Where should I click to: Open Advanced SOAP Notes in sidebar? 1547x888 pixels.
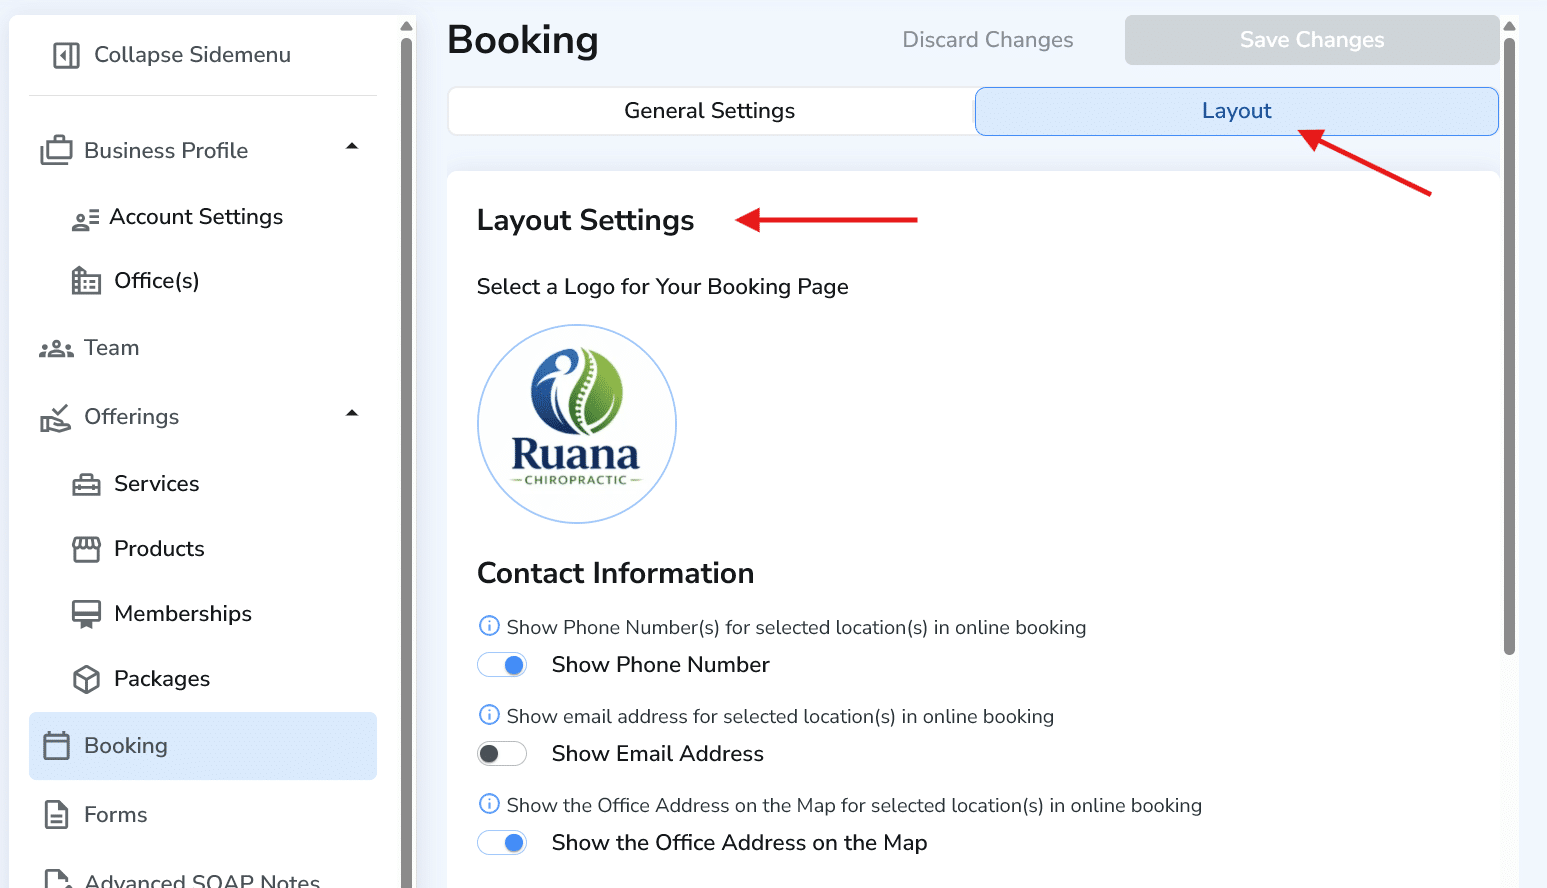(202, 879)
